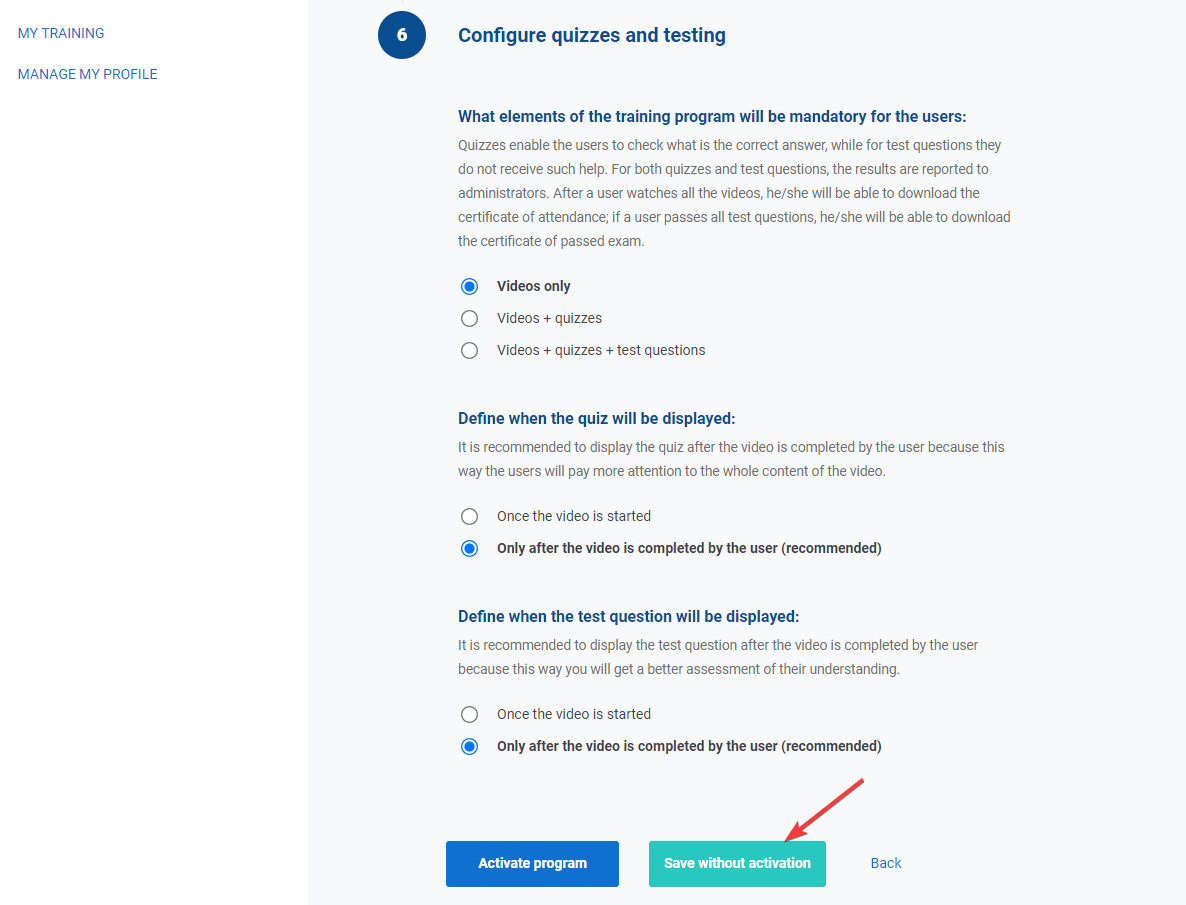Click 'Define when the test question will be displayed' heading
Image resolution: width=1186 pixels, height=905 pixels.
tap(628, 616)
